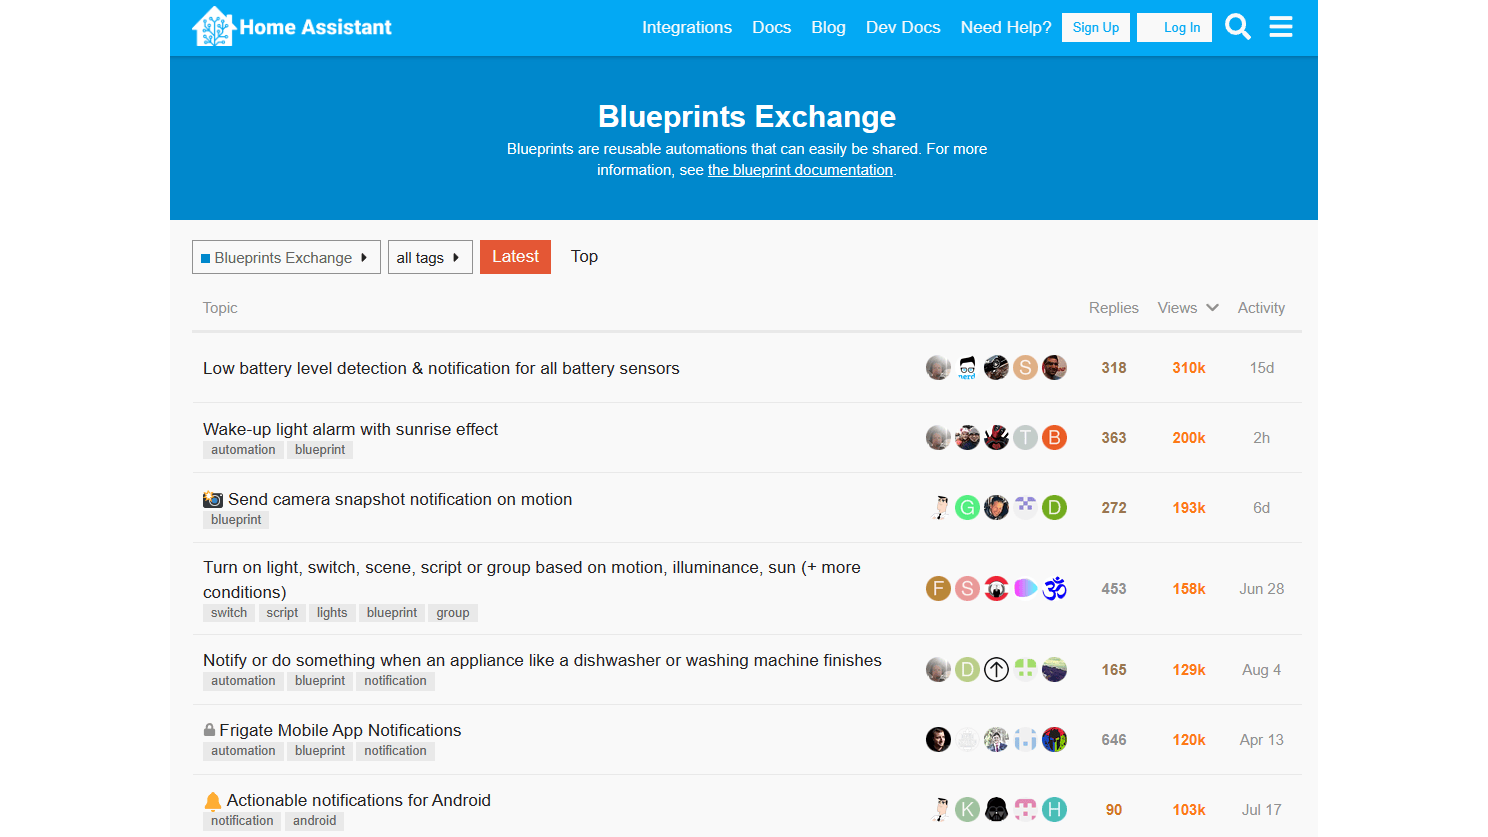Follow the blueprint documentation link
Screen dimensions: 1488x837
800,170
